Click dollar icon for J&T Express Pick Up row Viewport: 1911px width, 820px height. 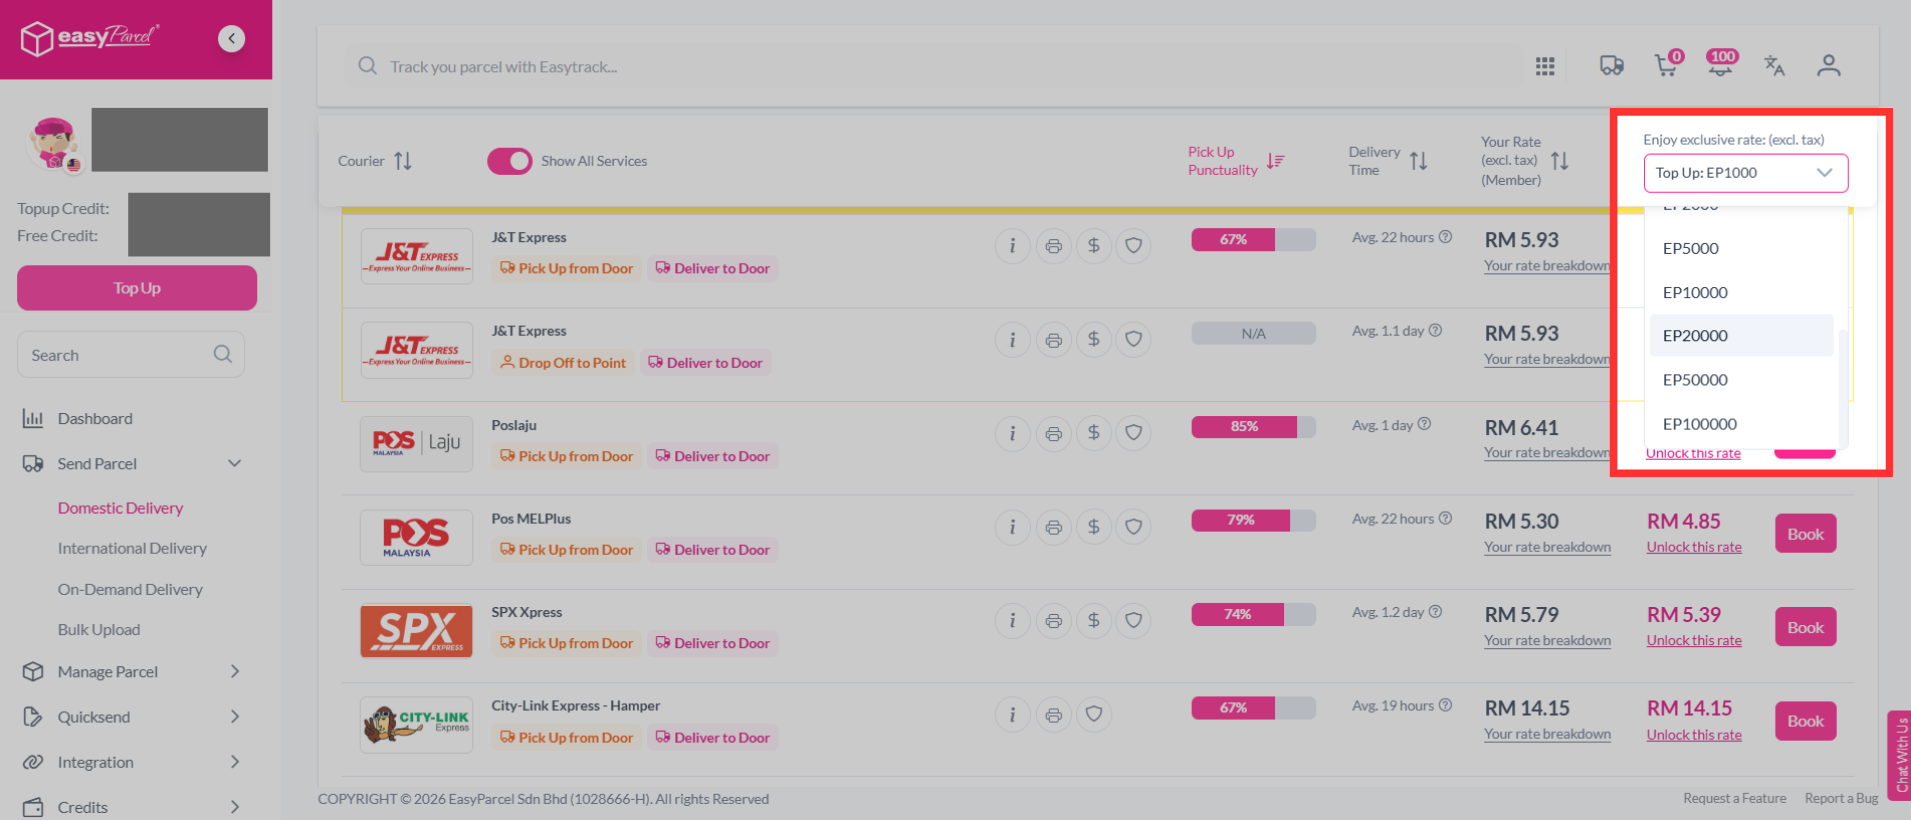click(x=1094, y=246)
